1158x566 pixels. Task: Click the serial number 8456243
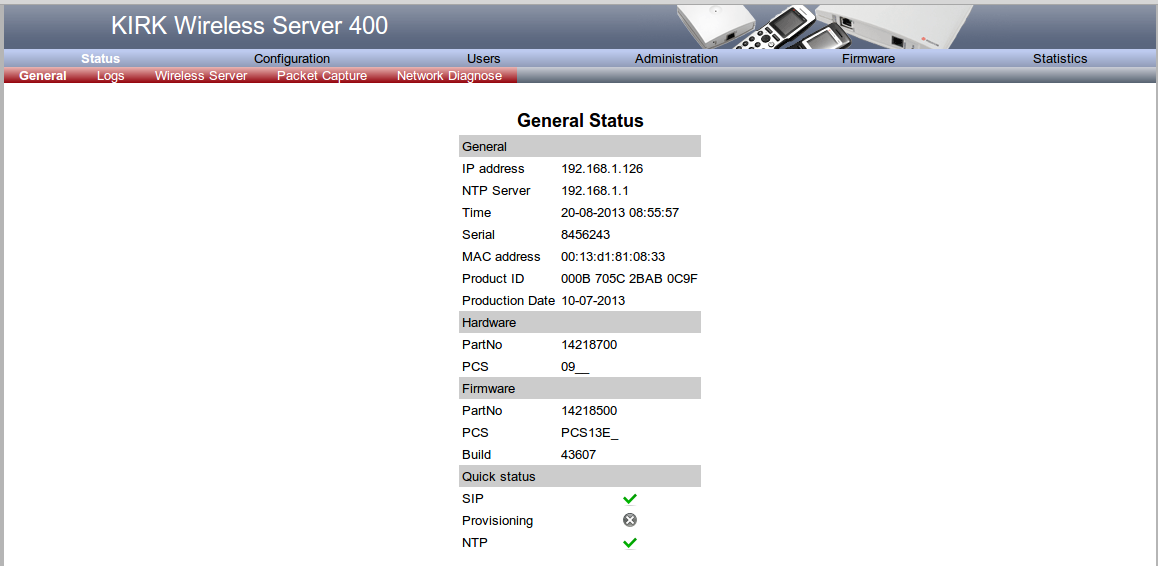(586, 235)
